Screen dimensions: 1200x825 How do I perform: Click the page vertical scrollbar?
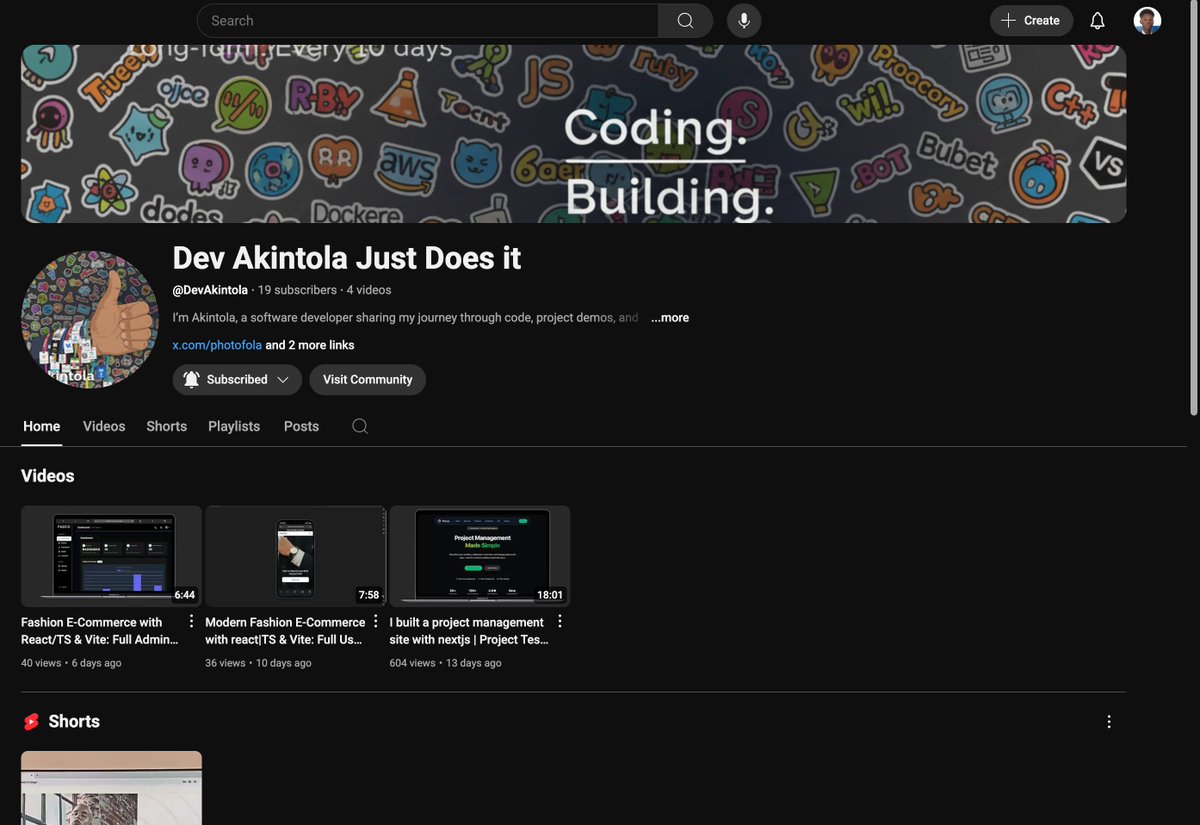tap(1194, 210)
